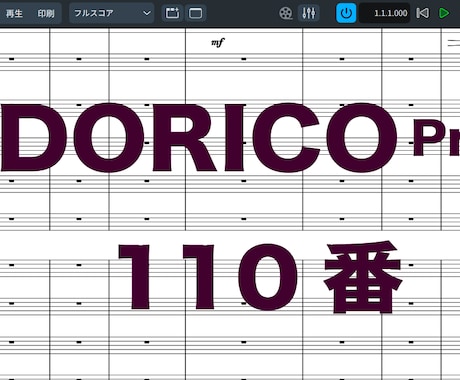Select the first bar rest on the top staff
The width and height of the screenshot is (460, 380).
[12, 59]
